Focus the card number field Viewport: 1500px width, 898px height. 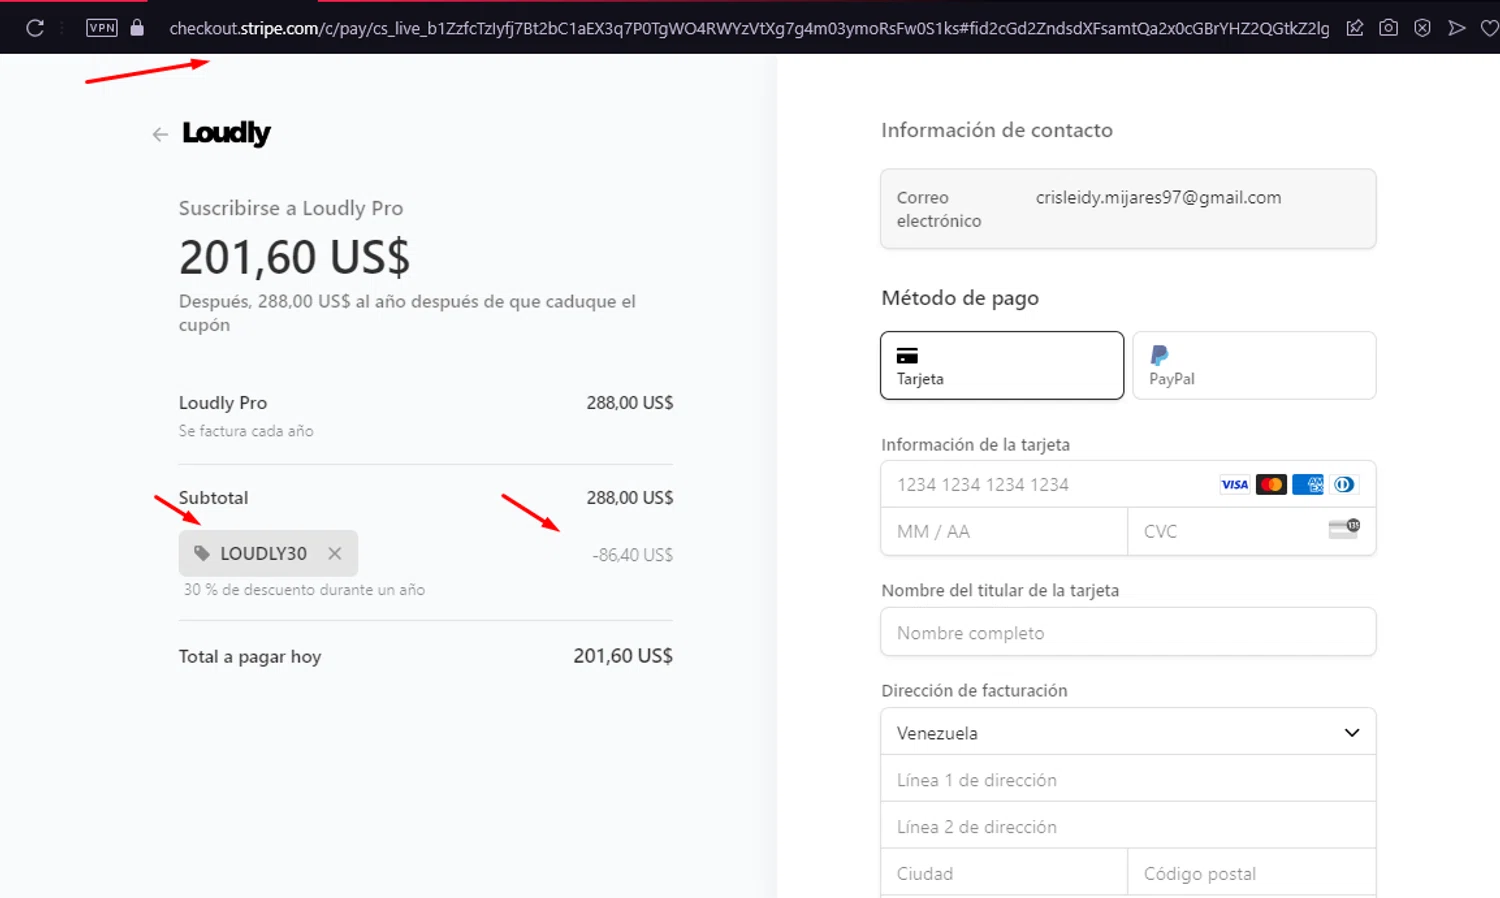(x=1128, y=484)
